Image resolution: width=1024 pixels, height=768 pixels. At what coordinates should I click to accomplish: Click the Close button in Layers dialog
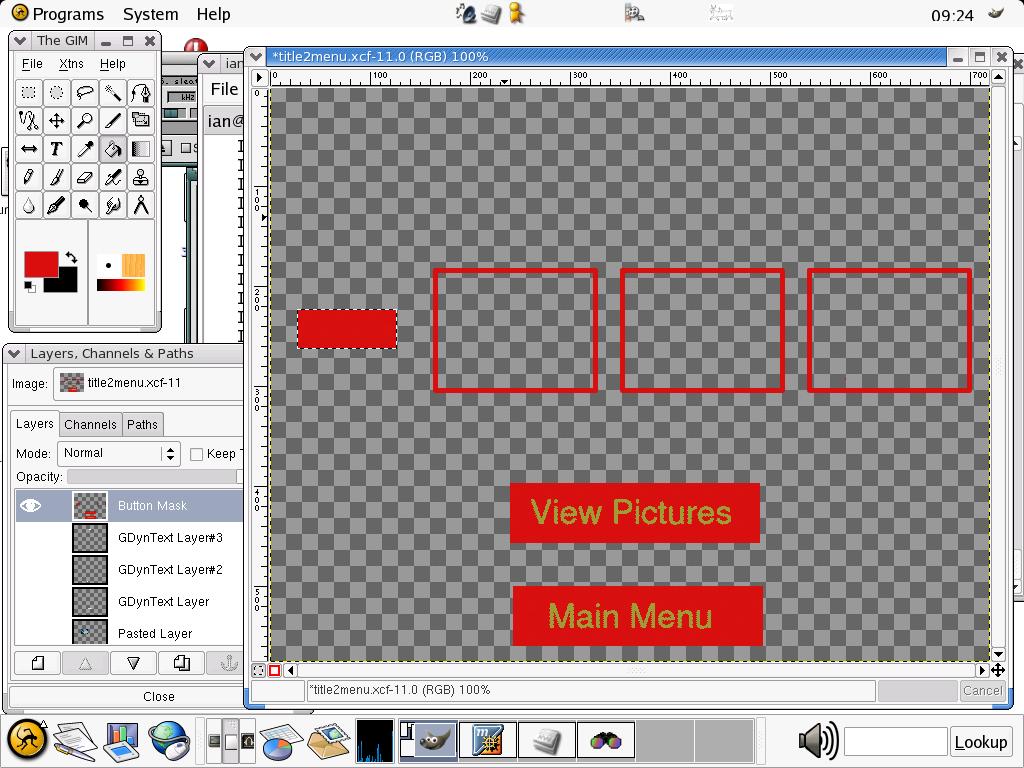pos(158,697)
